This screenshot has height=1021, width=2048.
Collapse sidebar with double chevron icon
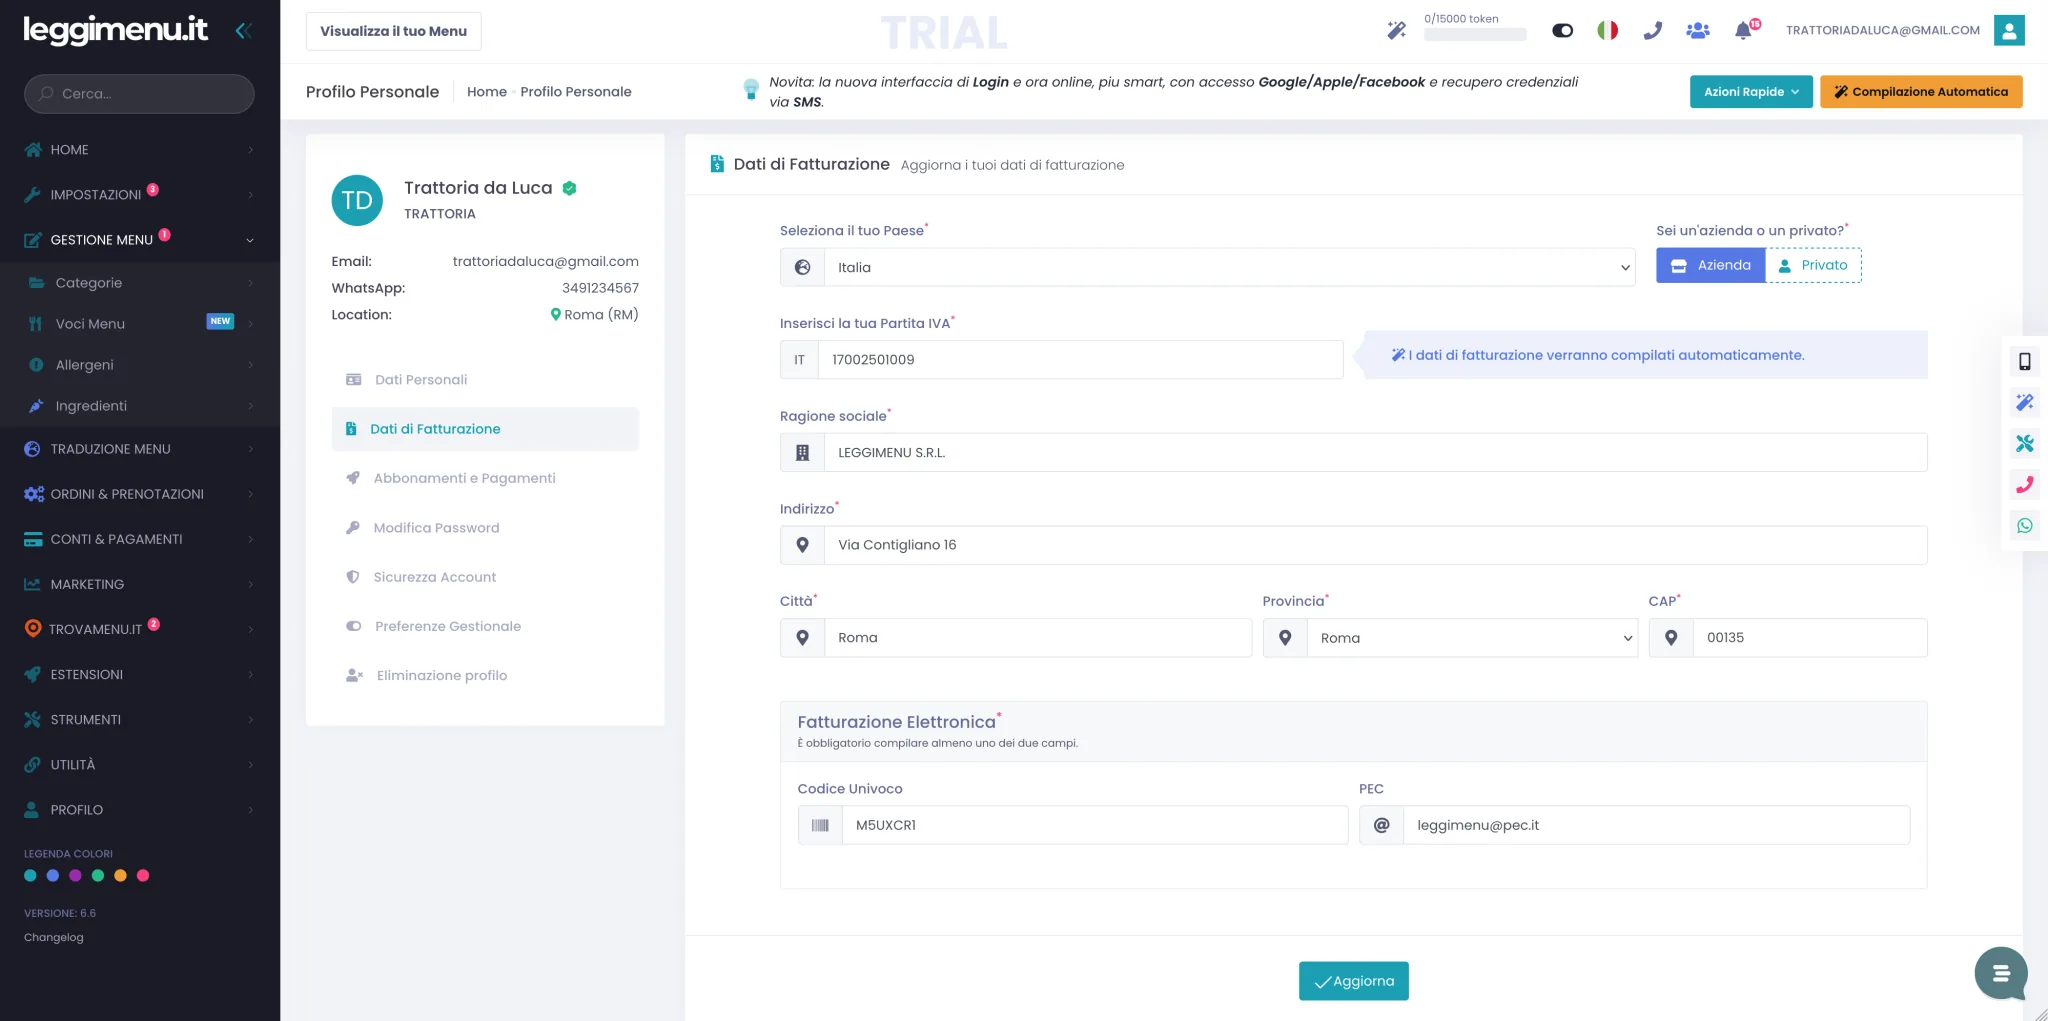[x=243, y=30]
